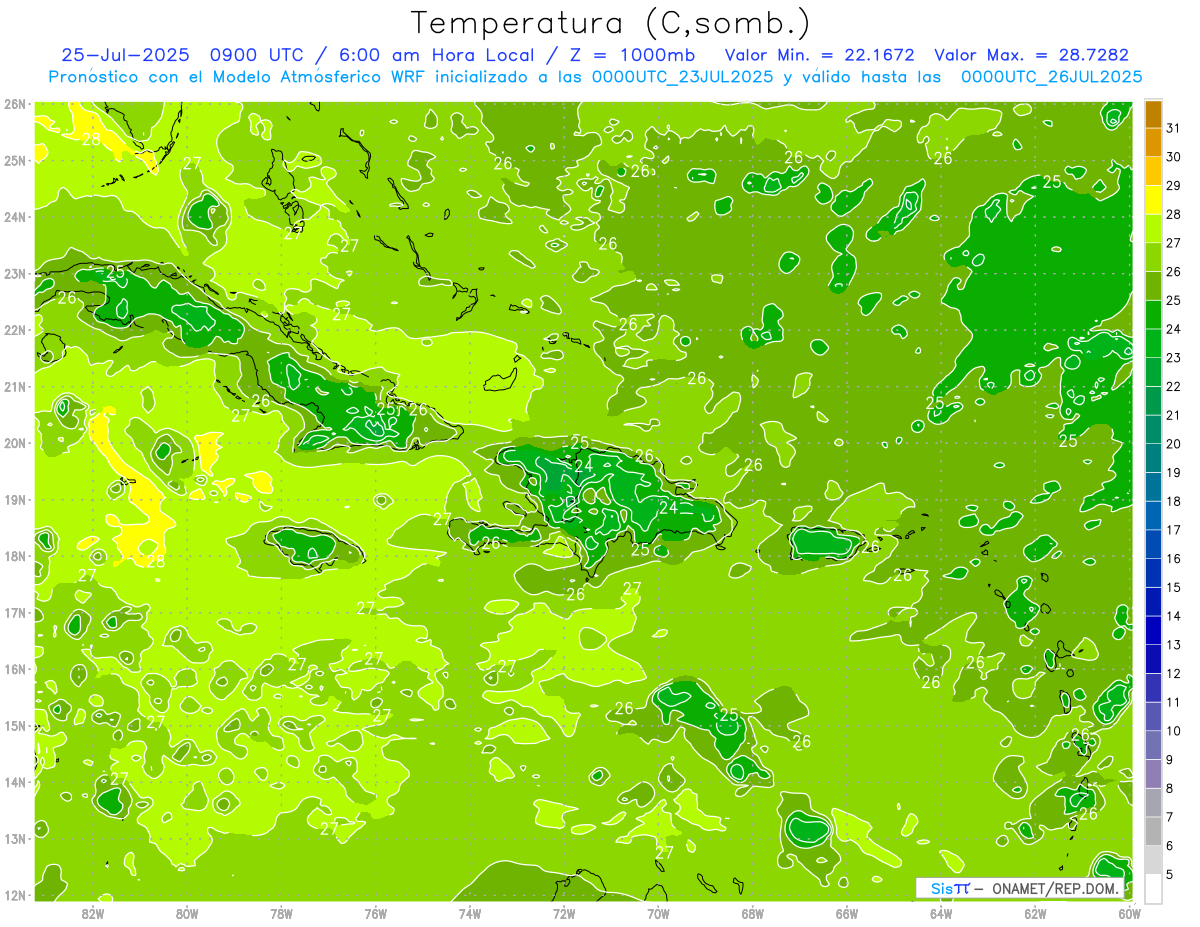Click legend label 22 on color scale
Viewport: 1200px width, 927px height.
pos(1173,386)
